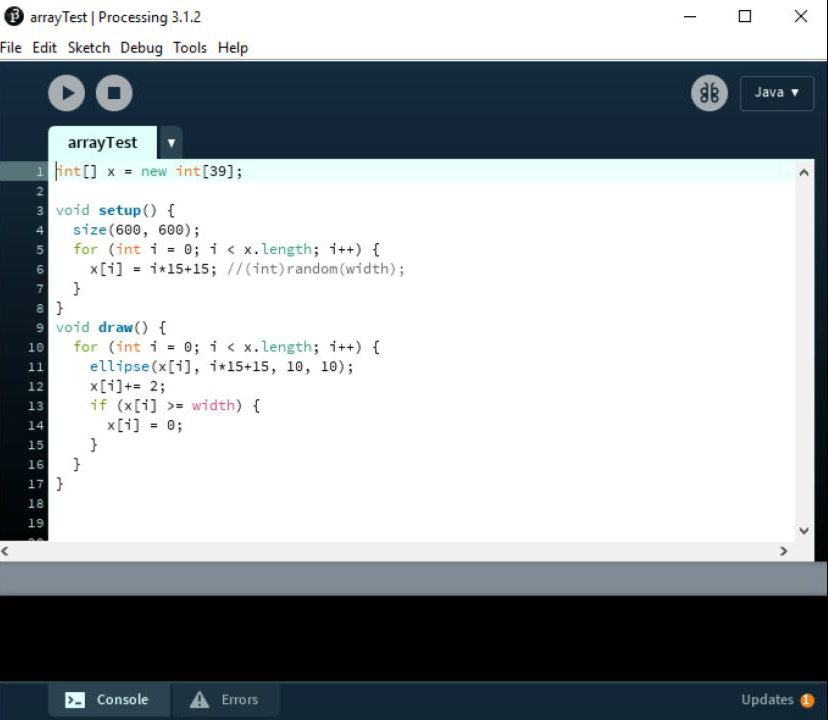Click line number 9 in gutter

pos(40,328)
